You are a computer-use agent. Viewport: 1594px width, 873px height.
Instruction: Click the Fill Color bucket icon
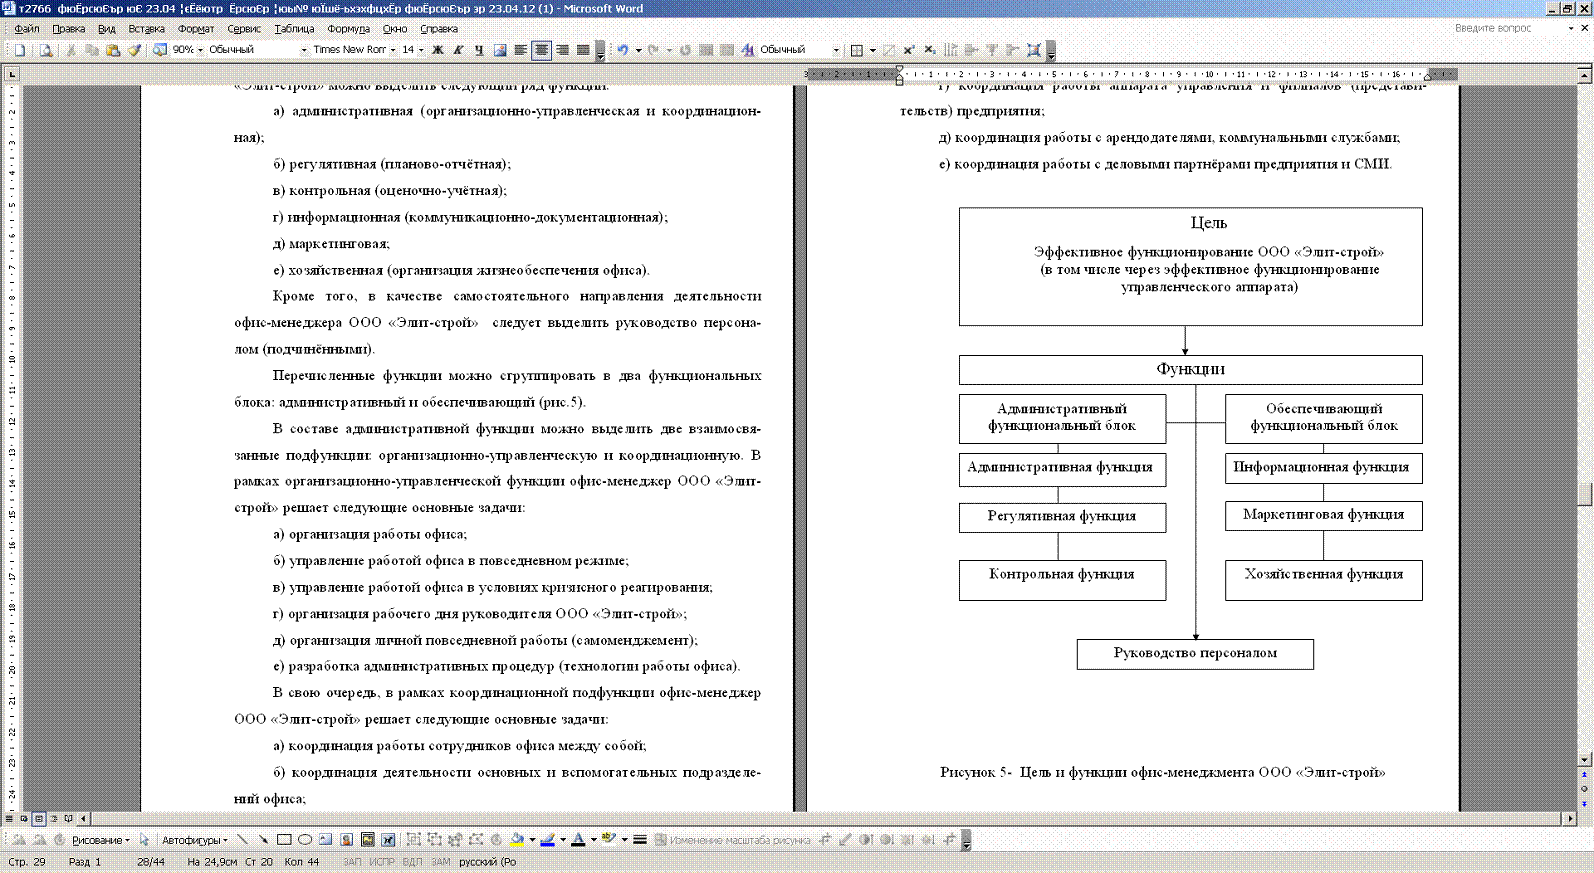click(x=517, y=840)
